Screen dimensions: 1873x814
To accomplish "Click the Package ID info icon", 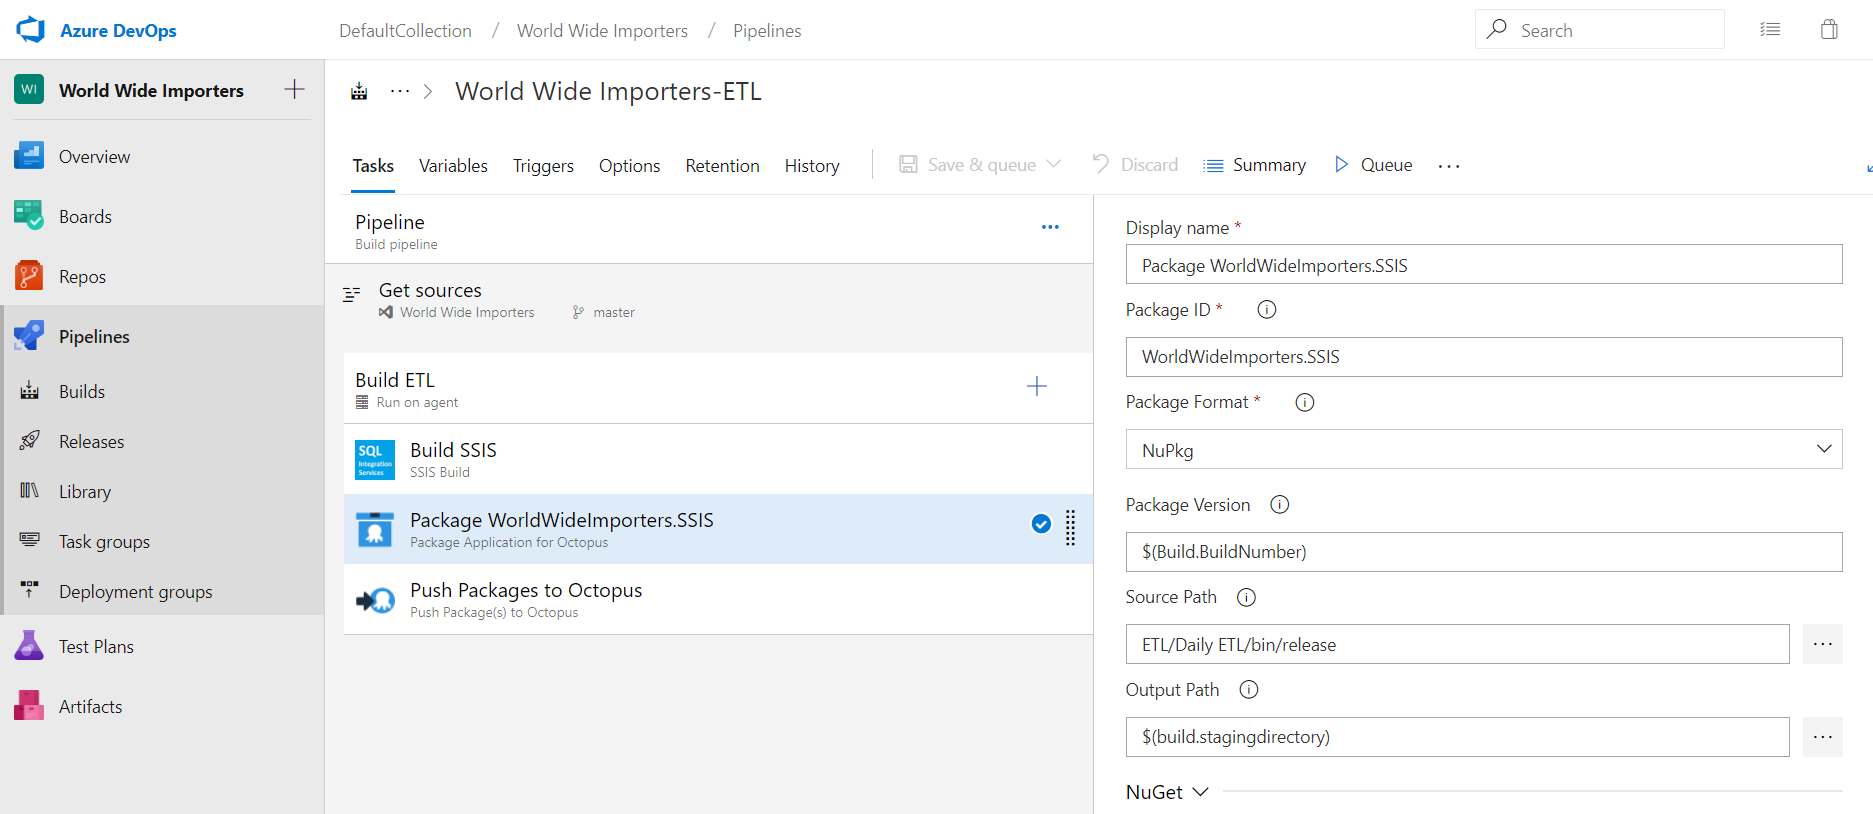I will coord(1266,310).
